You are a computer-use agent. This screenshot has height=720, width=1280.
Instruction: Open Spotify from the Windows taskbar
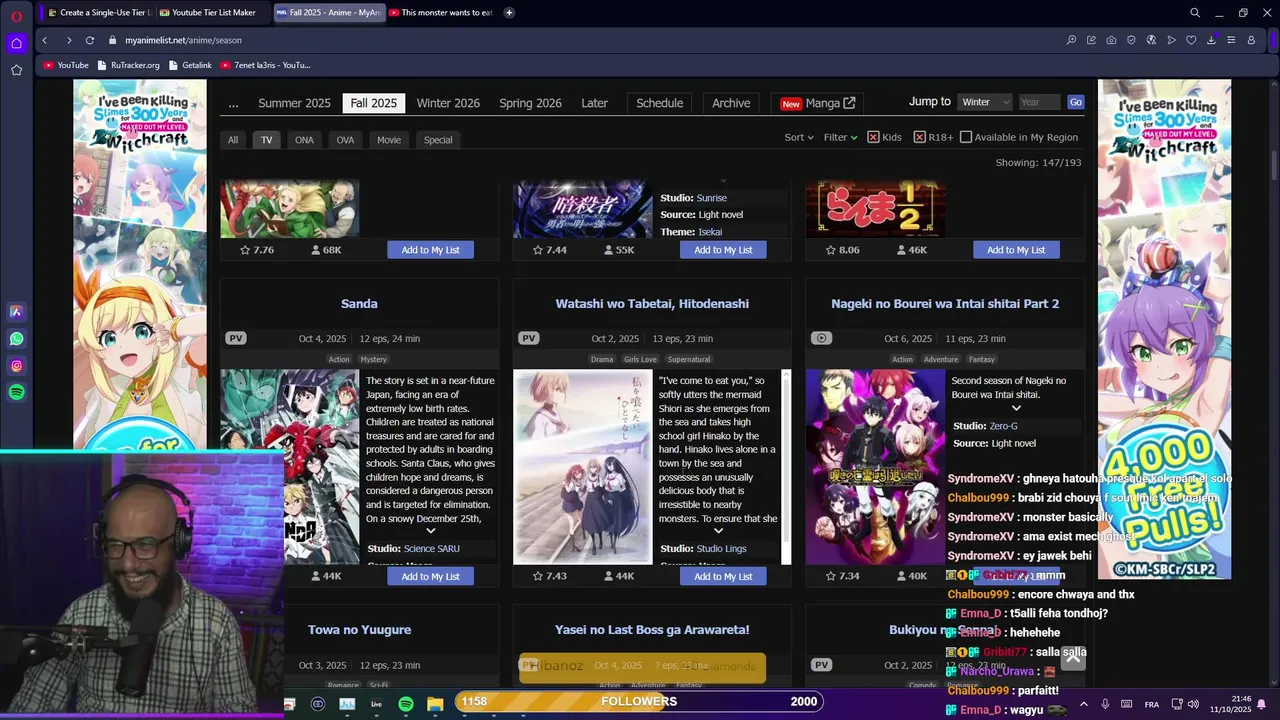406,704
